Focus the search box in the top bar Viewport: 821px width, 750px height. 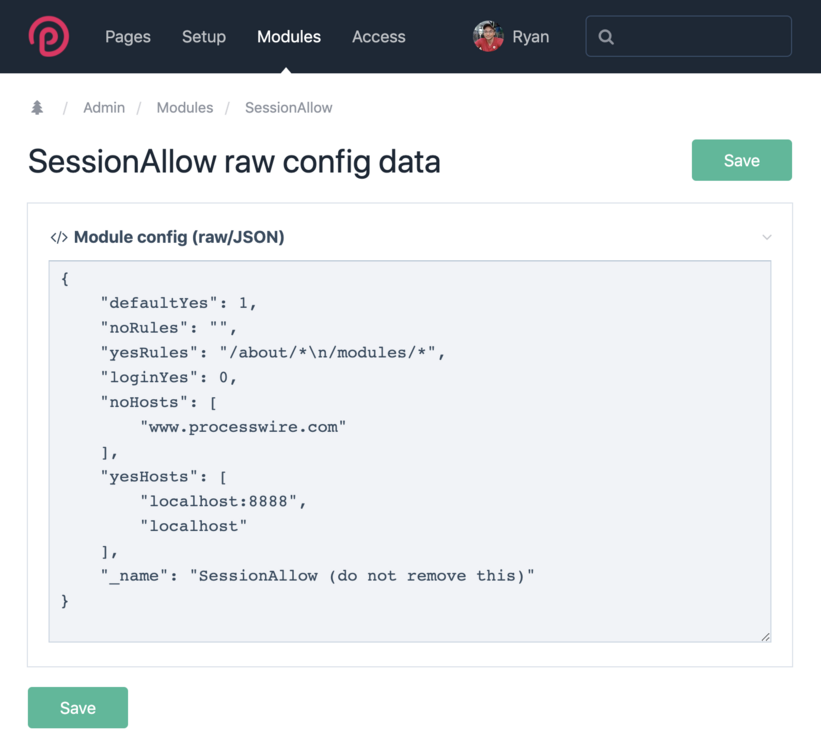[x=700, y=37]
